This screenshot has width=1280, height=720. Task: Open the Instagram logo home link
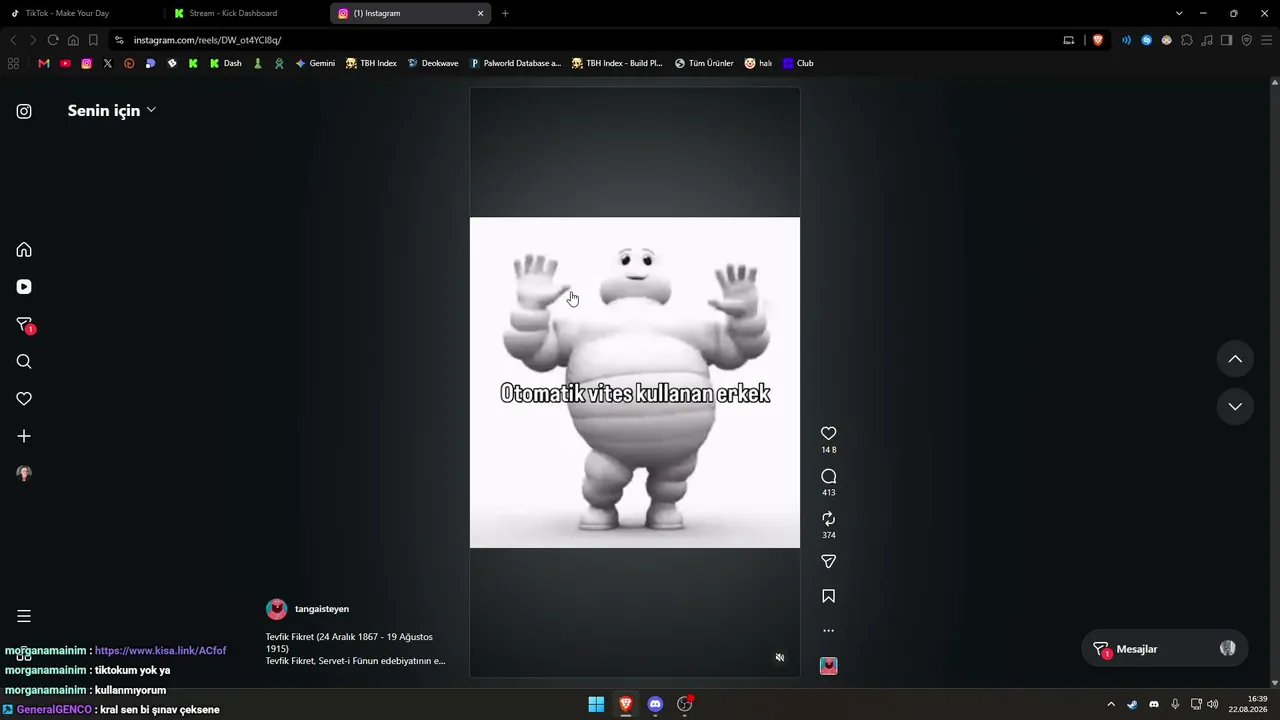click(24, 111)
